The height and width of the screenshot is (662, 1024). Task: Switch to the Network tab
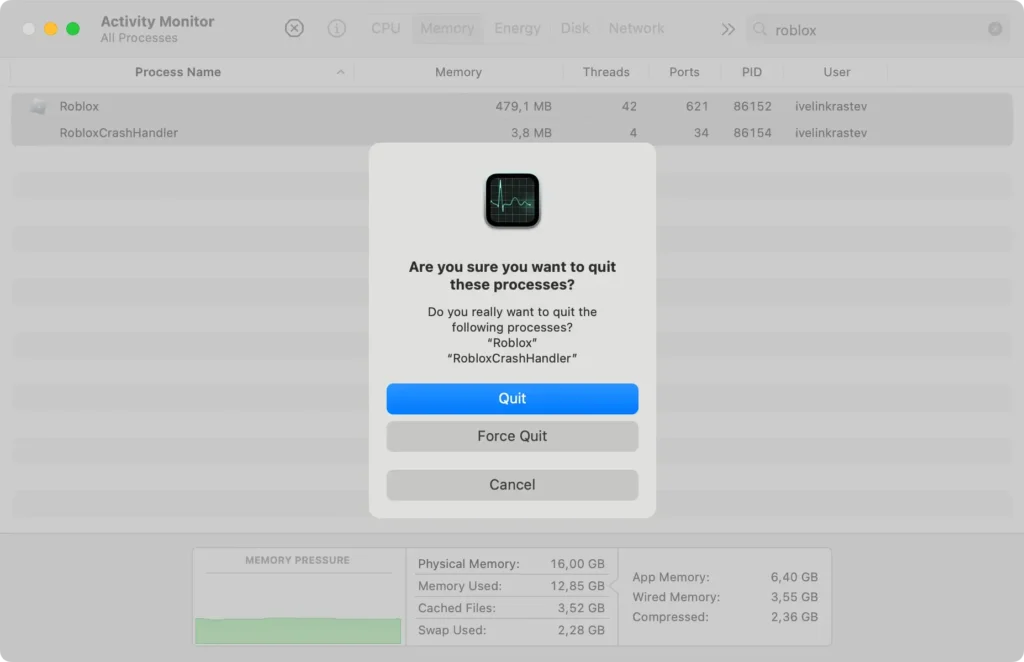tap(636, 29)
